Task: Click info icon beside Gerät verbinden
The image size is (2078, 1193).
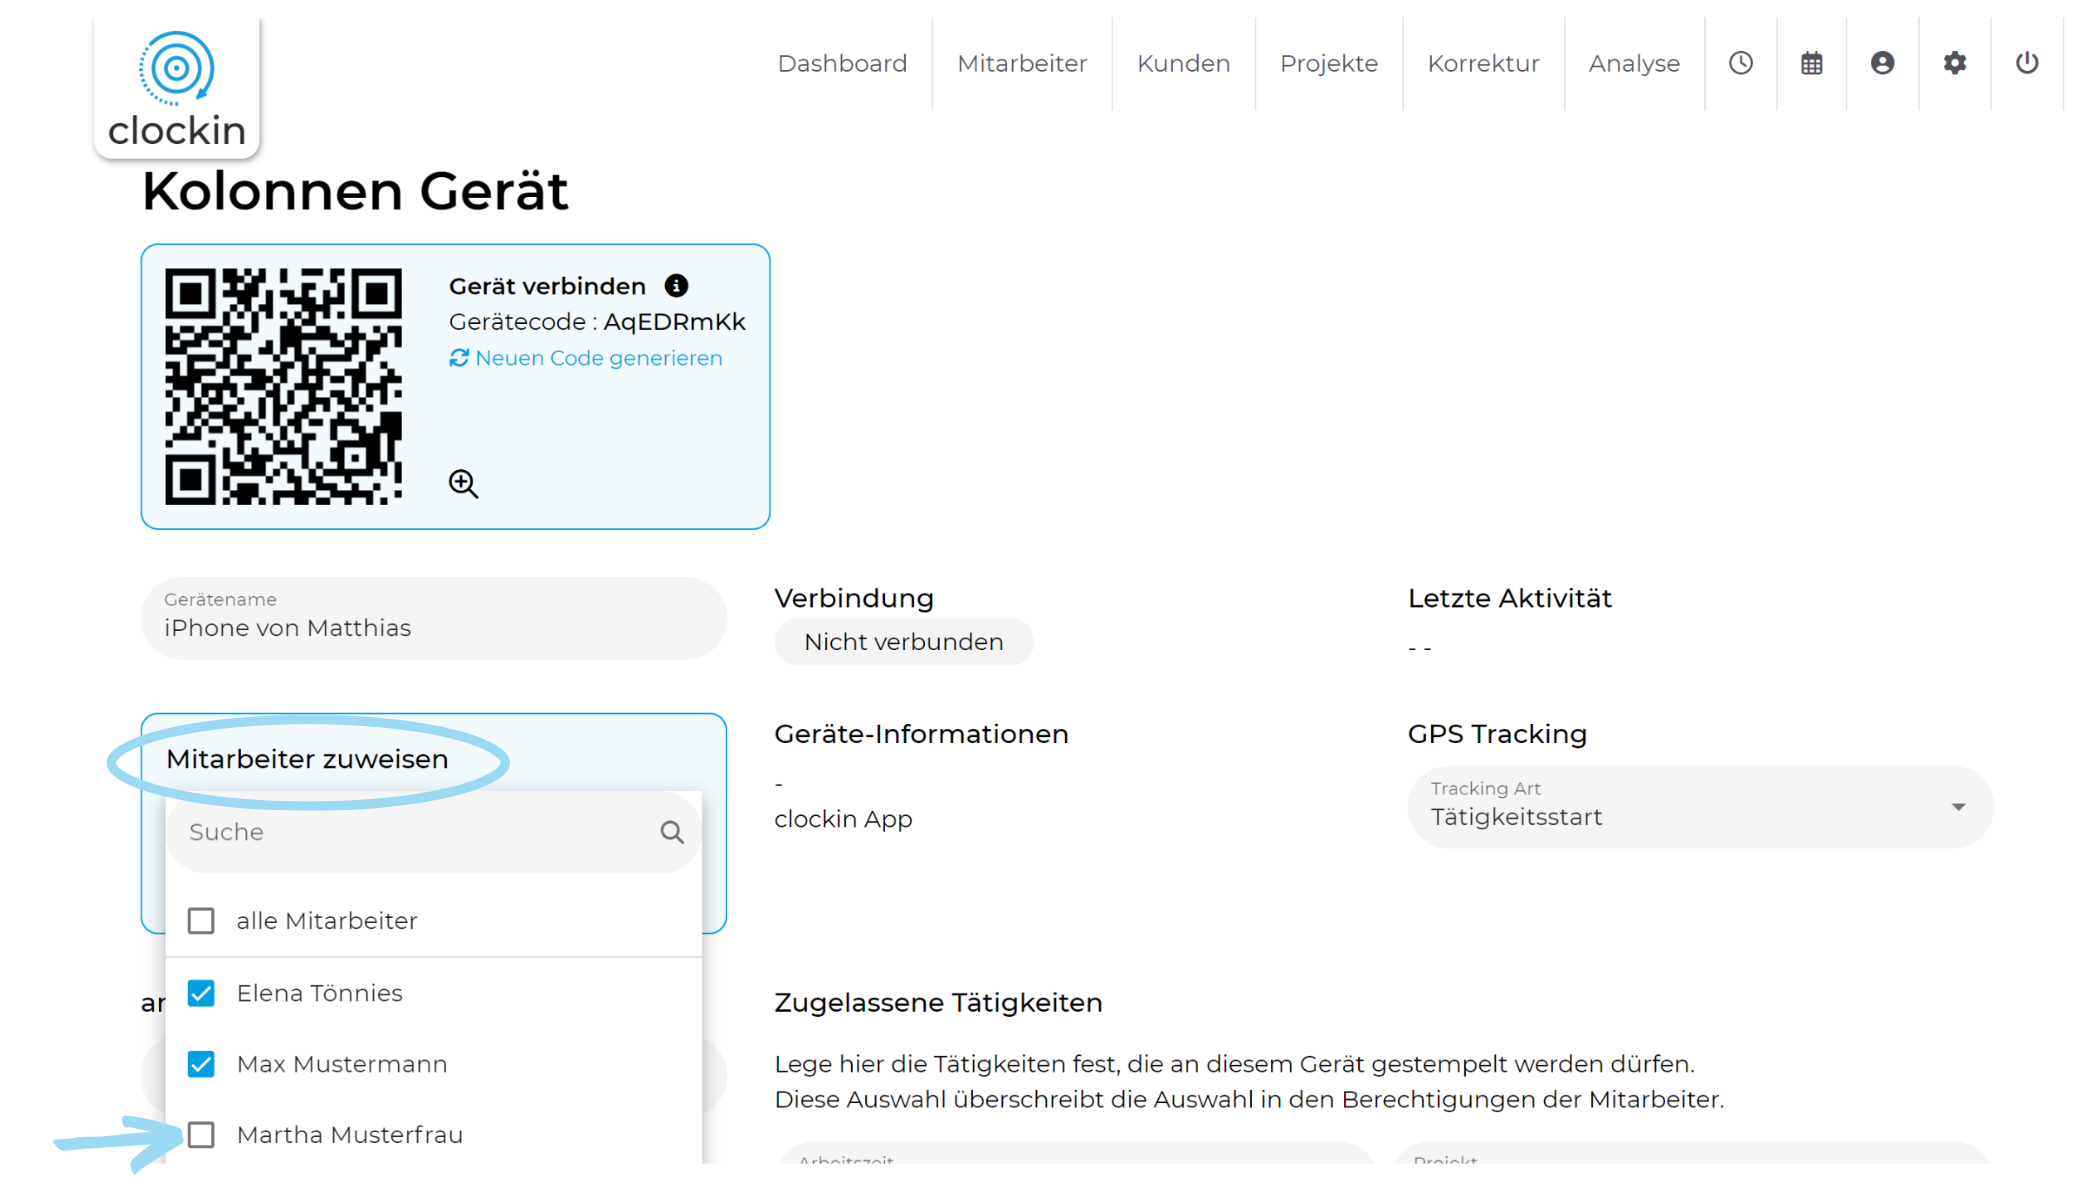Action: 677,286
